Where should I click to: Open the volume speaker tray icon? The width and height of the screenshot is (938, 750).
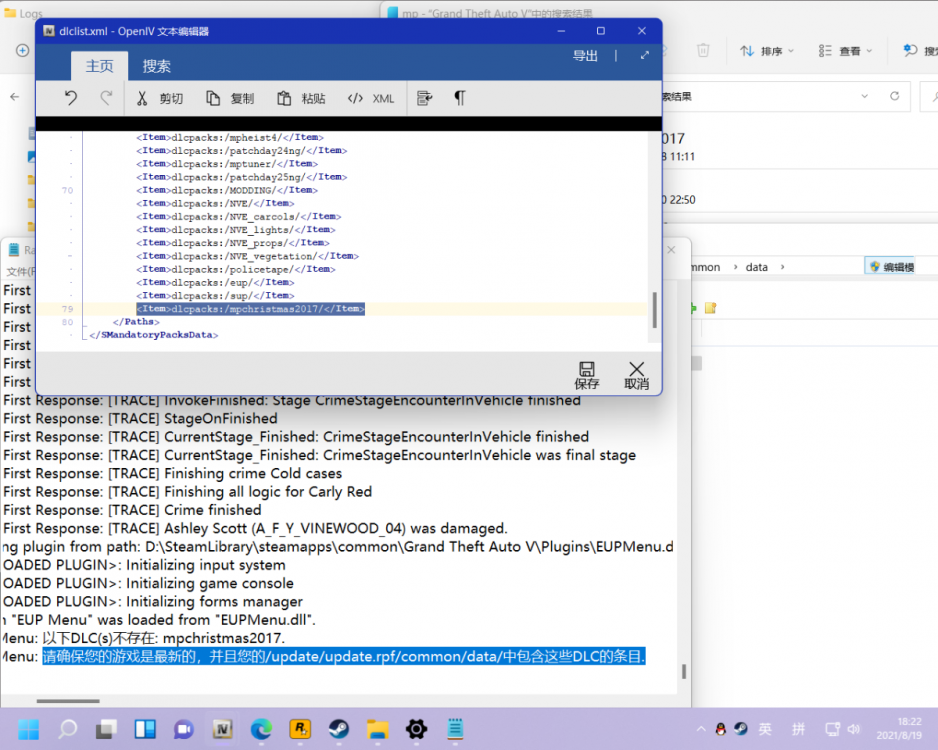tap(854, 729)
